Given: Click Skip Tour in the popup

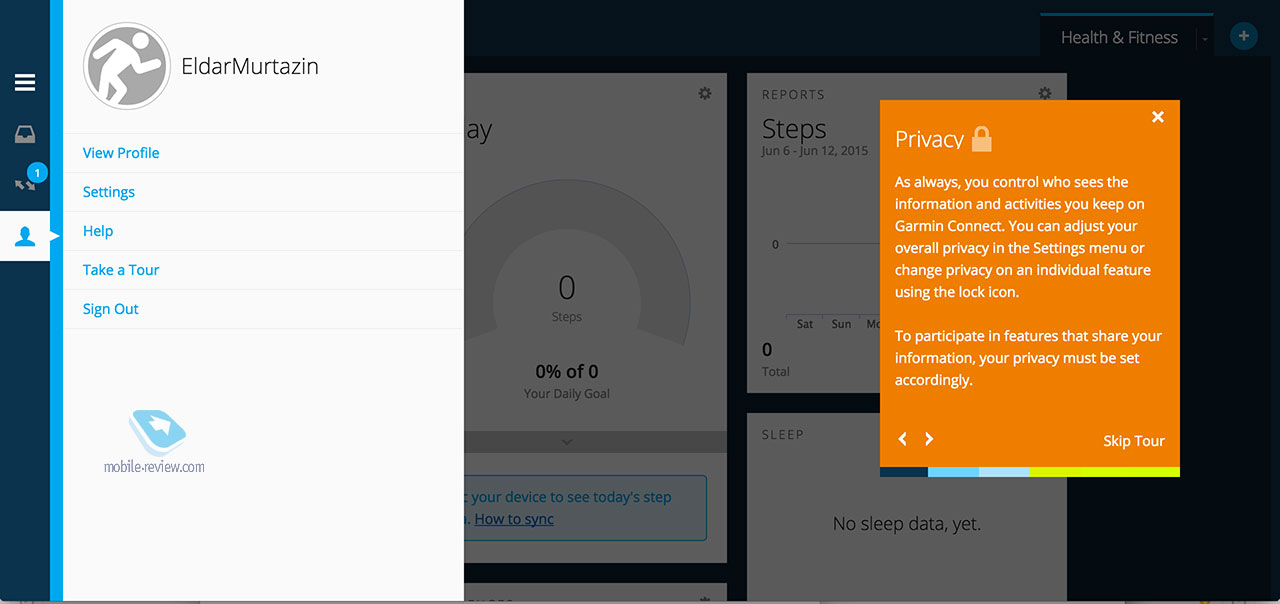Looking at the screenshot, I should [x=1134, y=441].
